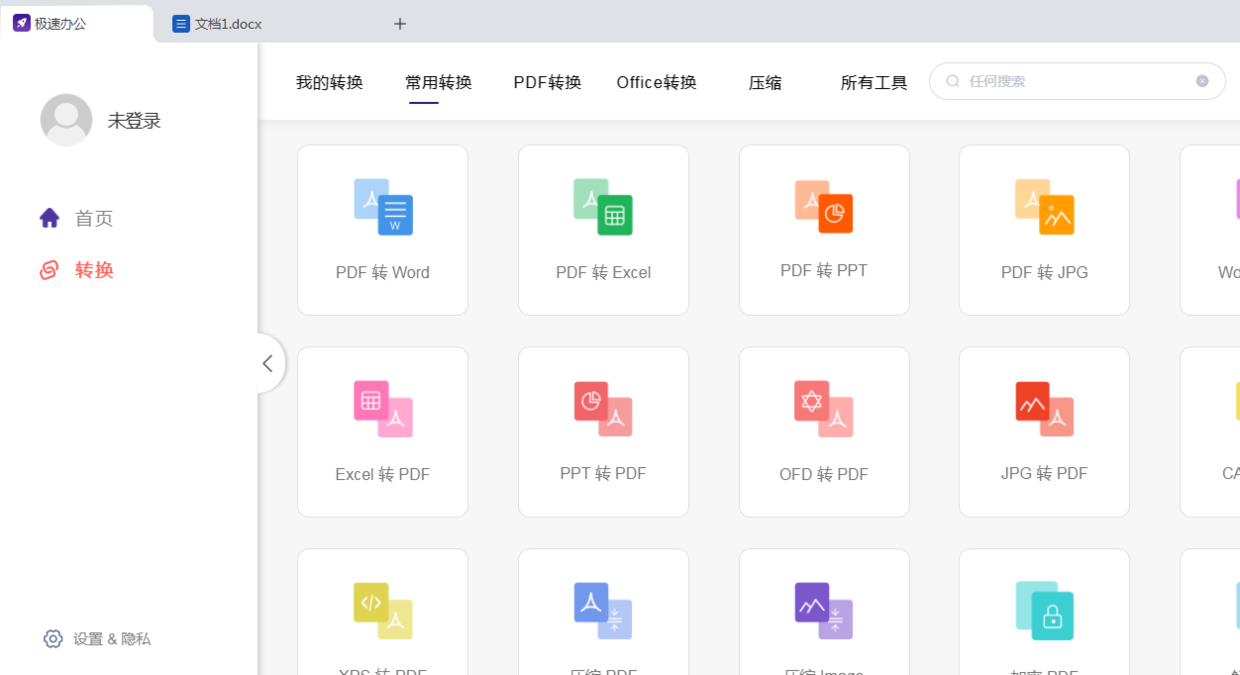This screenshot has width=1240, height=675.
Task: Click the magnifier icon in search box
Action: [953, 81]
